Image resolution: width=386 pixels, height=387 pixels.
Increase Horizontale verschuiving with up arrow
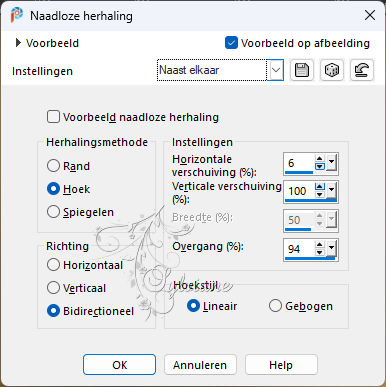pyautogui.click(x=320, y=159)
